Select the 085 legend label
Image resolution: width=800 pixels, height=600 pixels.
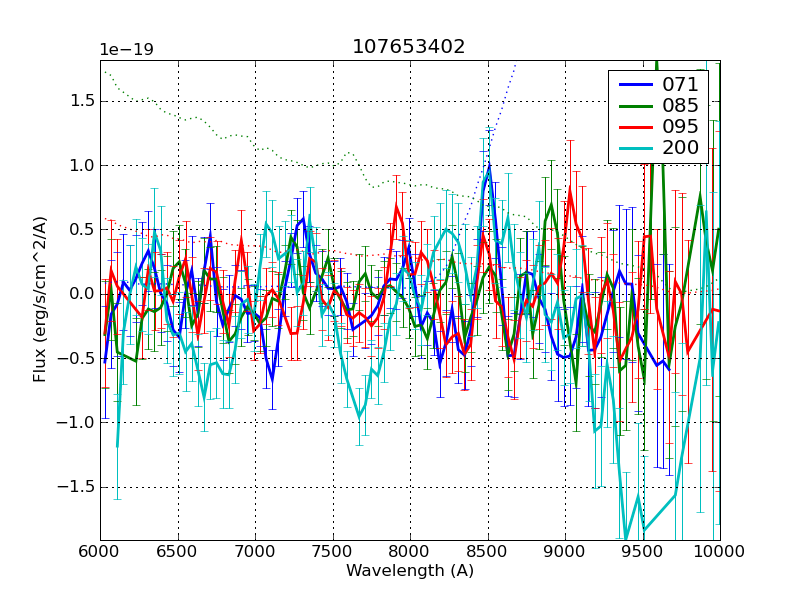[680, 106]
